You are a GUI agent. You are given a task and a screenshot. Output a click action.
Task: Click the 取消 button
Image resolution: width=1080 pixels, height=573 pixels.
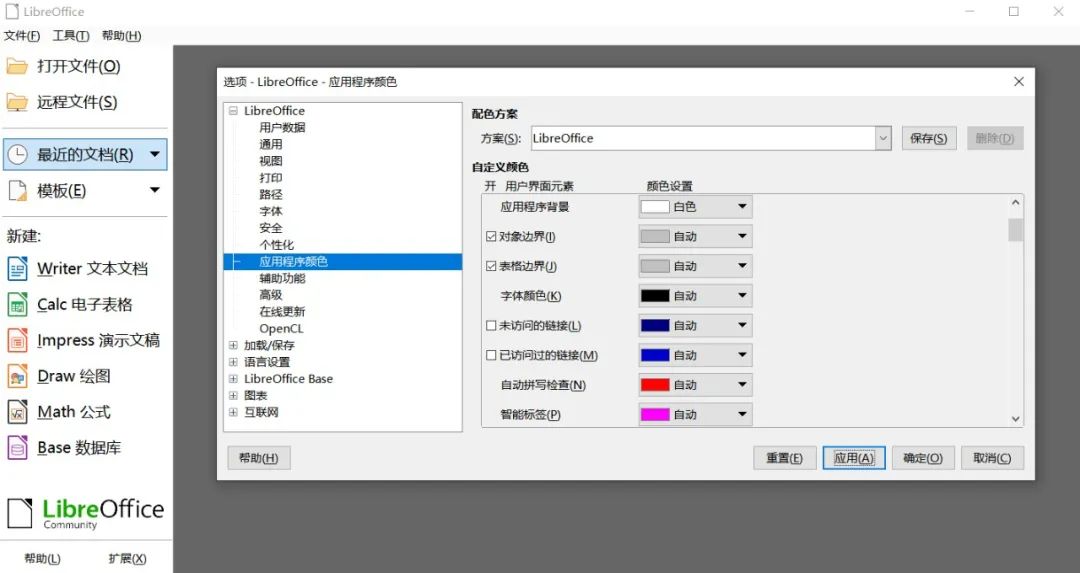tap(992, 458)
